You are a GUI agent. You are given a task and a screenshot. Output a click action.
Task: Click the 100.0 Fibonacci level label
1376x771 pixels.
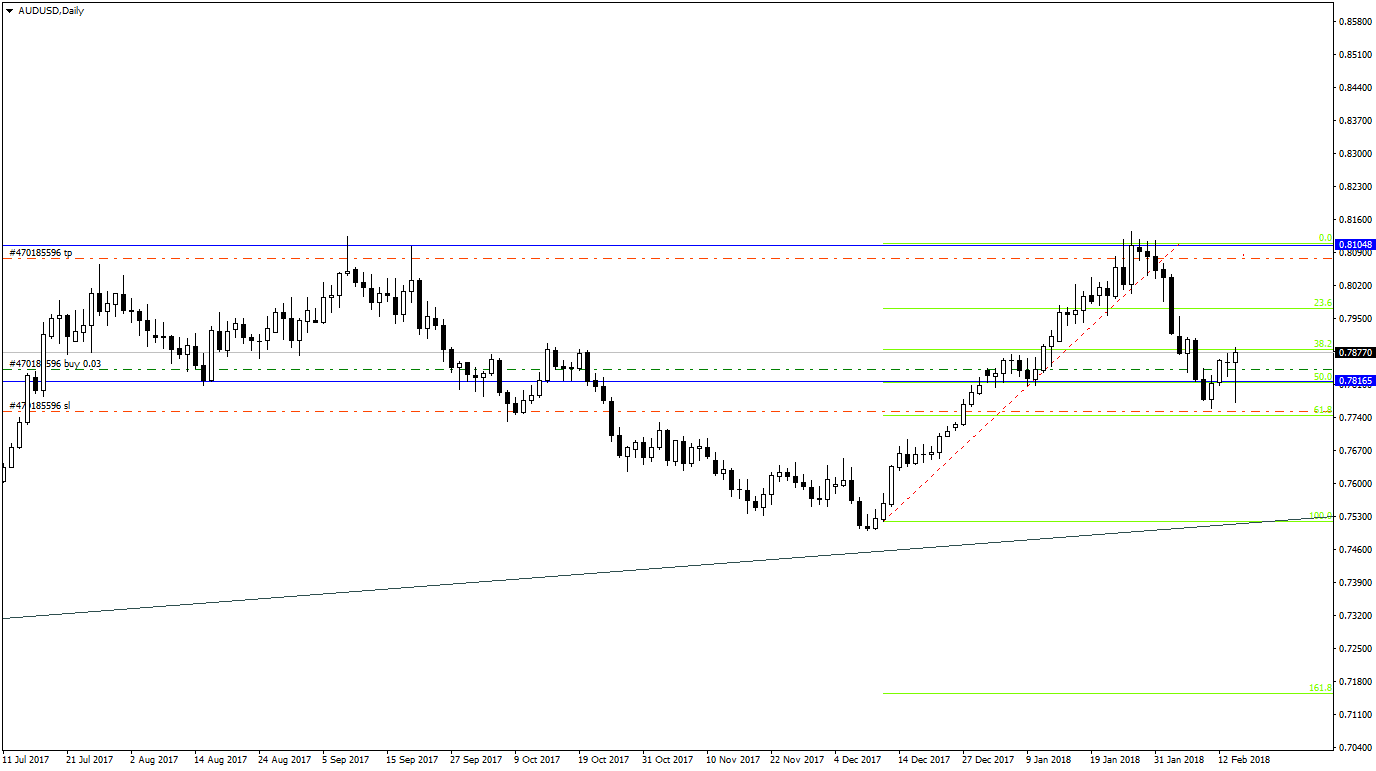(x=1321, y=516)
